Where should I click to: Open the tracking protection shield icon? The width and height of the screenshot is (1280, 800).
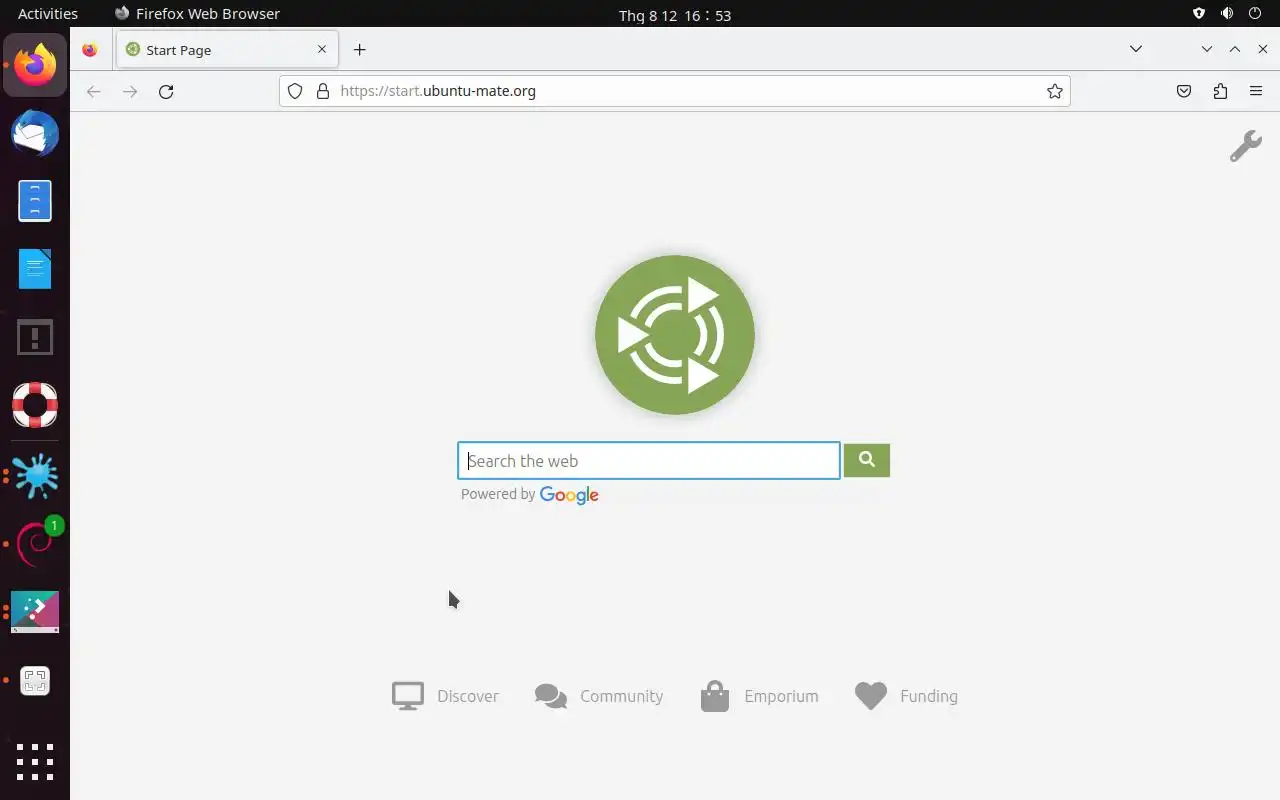[x=295, y=91]
